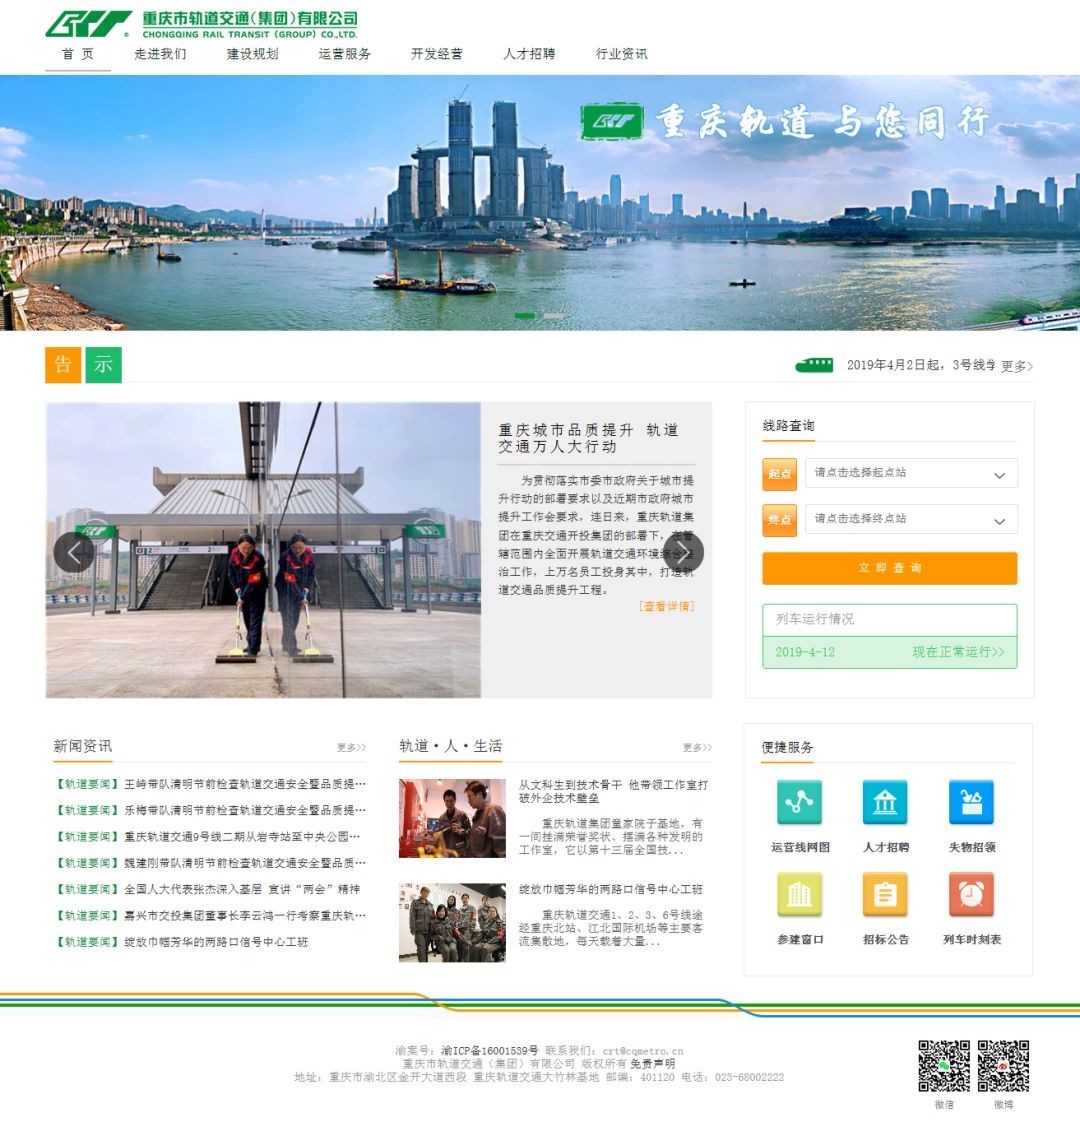
Task: Click the Weibo QR code
Action: tap(1003, 1066)
